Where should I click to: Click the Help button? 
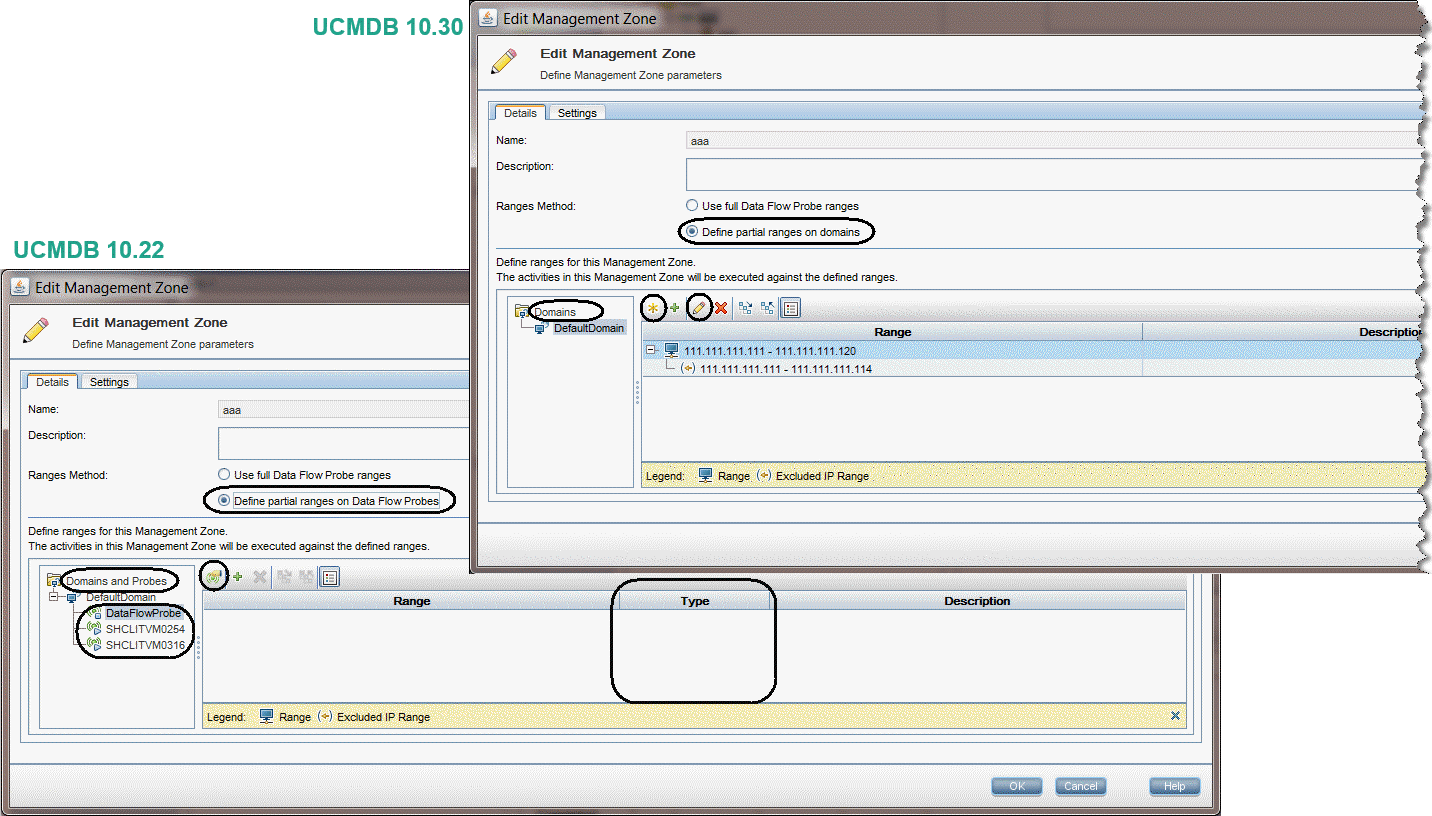point(1175,786)
